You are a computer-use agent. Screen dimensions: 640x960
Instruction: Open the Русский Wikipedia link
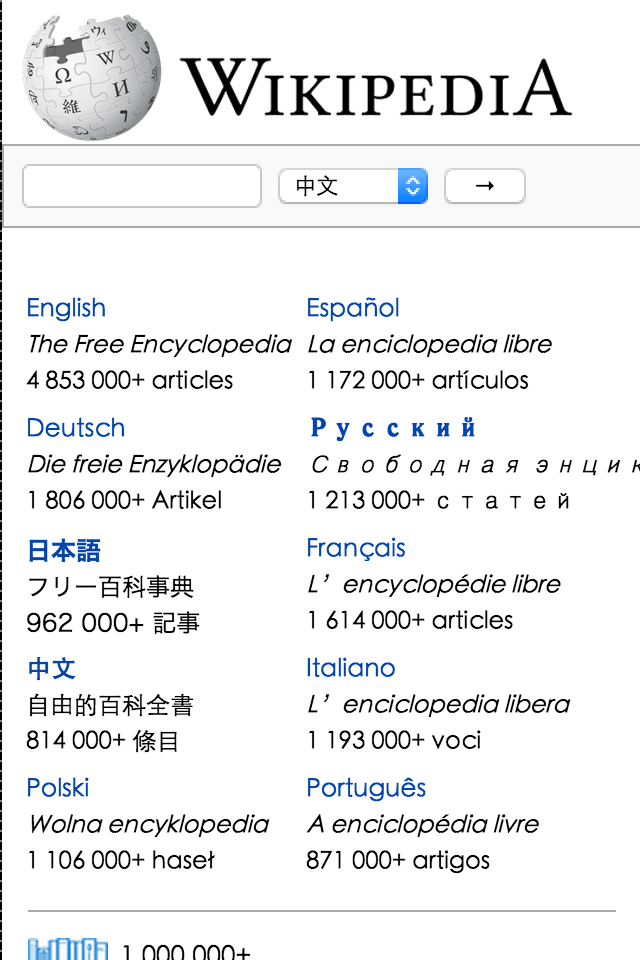click(x=393, y=428)
